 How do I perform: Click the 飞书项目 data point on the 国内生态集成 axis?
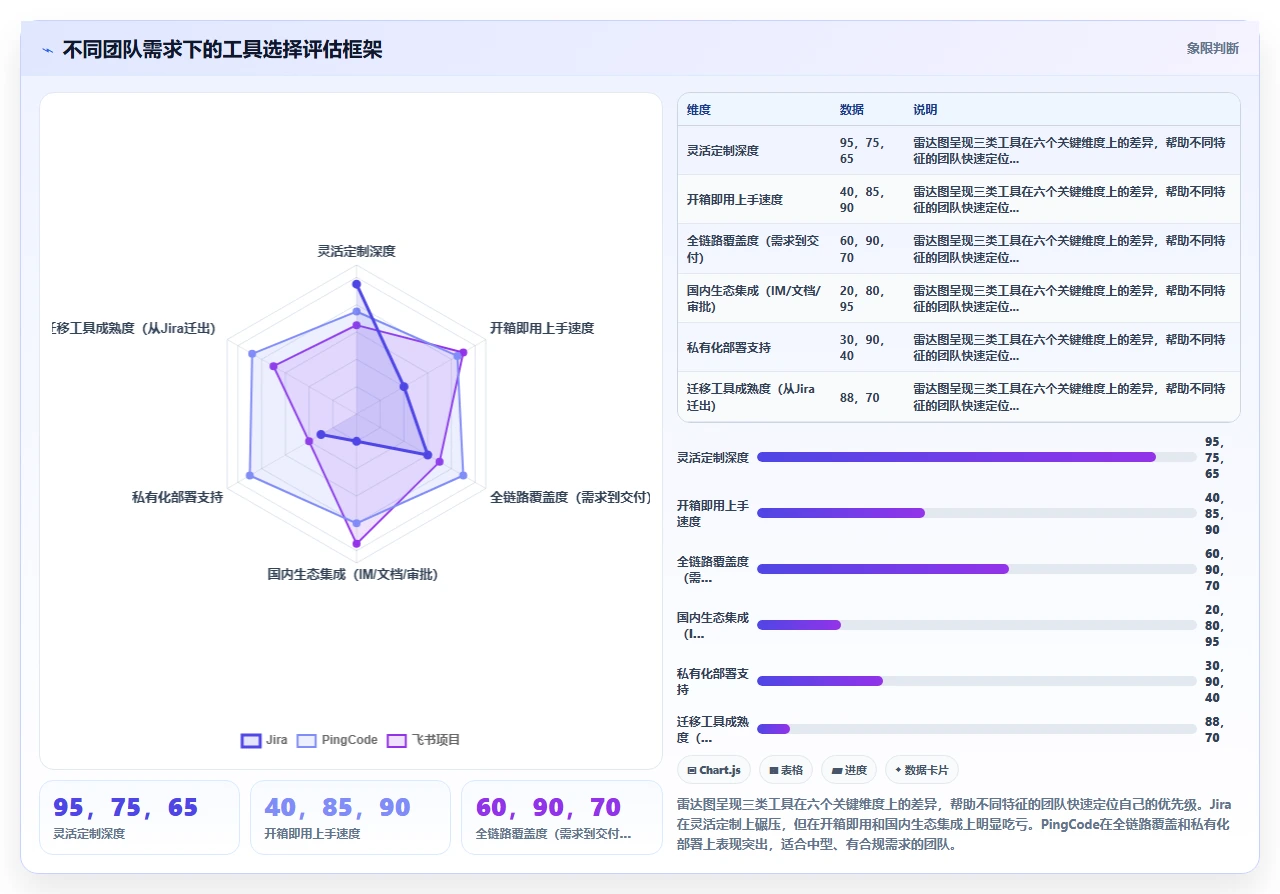[x=356, y=544]
